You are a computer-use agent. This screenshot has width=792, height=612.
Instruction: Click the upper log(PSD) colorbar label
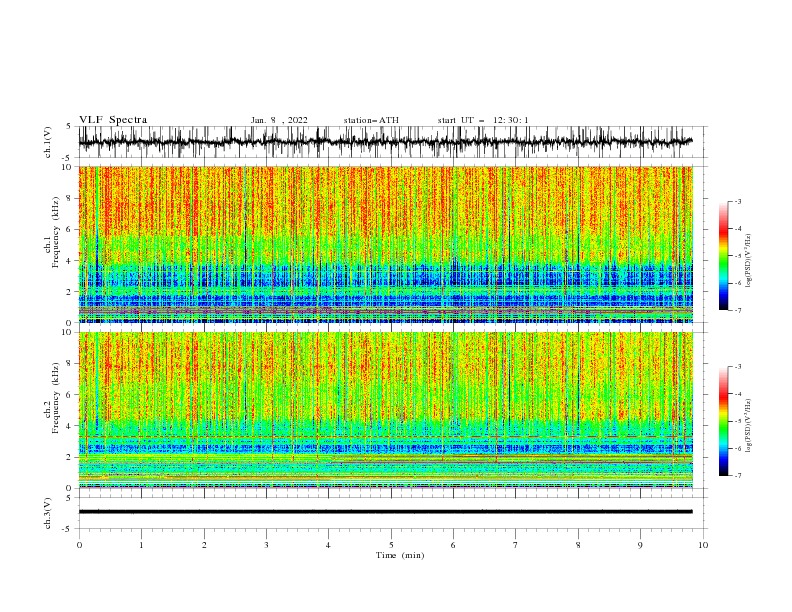pos(748,261)
